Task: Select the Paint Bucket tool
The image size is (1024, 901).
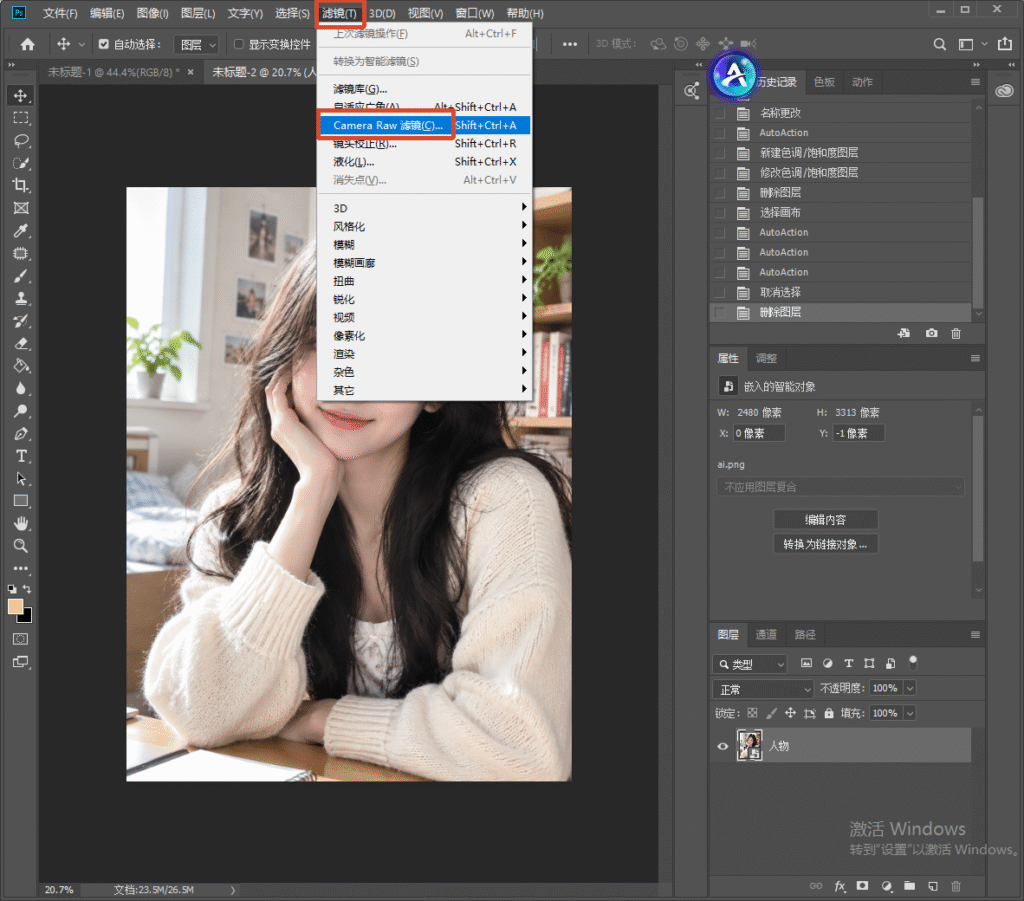Action: click(21, 366)
